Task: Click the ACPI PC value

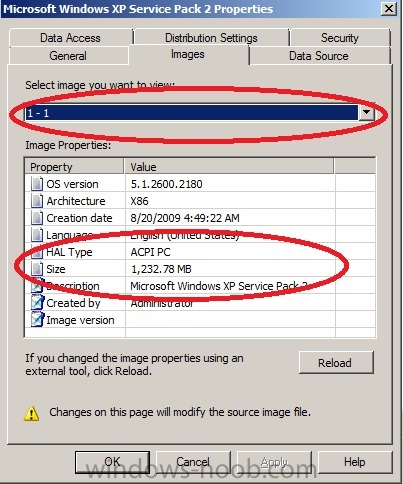Action: coord(150,252)
